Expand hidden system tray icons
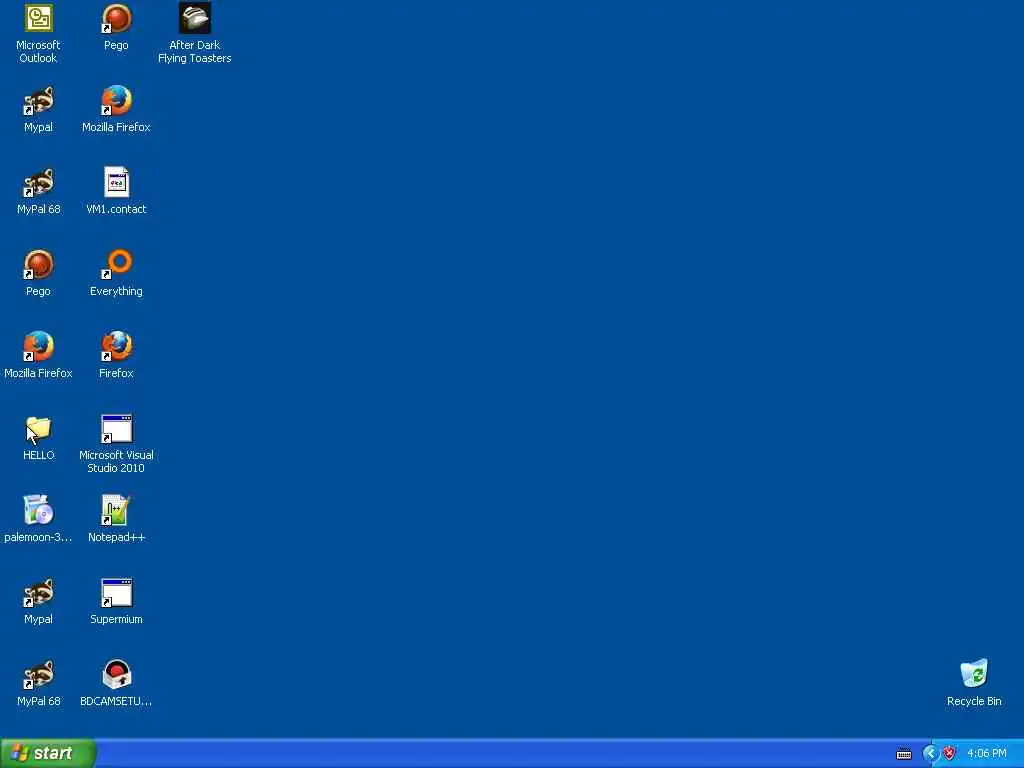This screenshot has height=768, width=1024. 930,754
